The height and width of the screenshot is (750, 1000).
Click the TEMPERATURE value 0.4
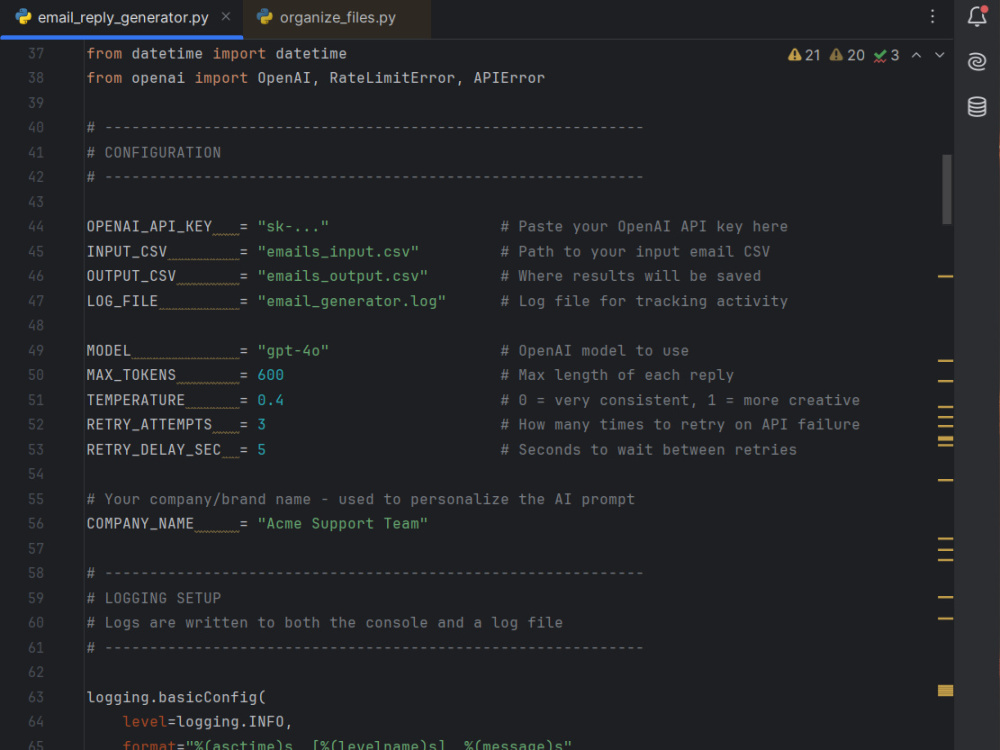coord(270,400)
